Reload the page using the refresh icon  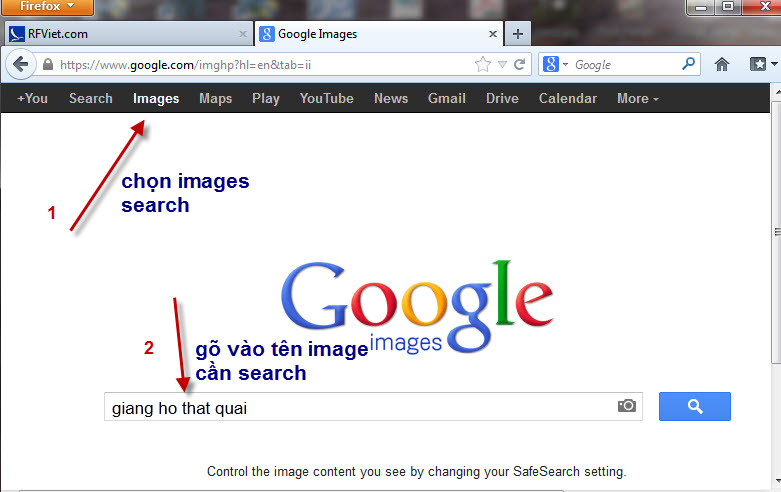(520, 64)
